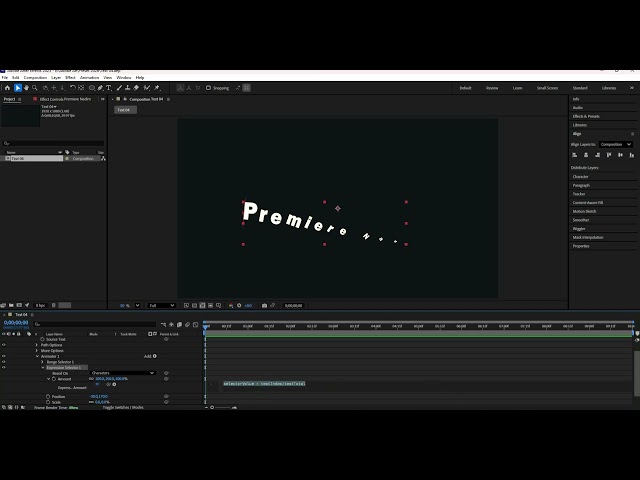This screenshot has width=640, height=480.
Task: Click Align Right icon in Align panel
Action: pyautogui.click(x=598, y=155)
